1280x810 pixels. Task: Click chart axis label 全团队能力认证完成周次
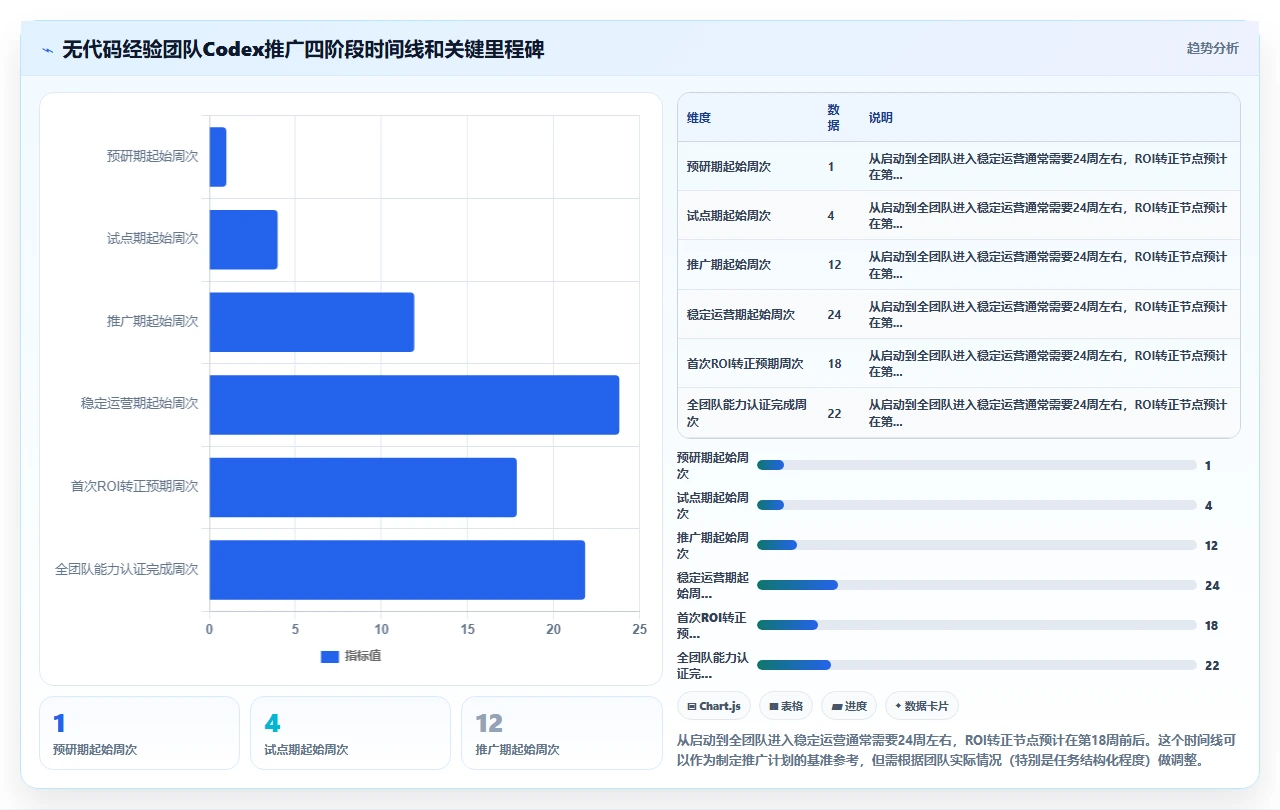127,570
